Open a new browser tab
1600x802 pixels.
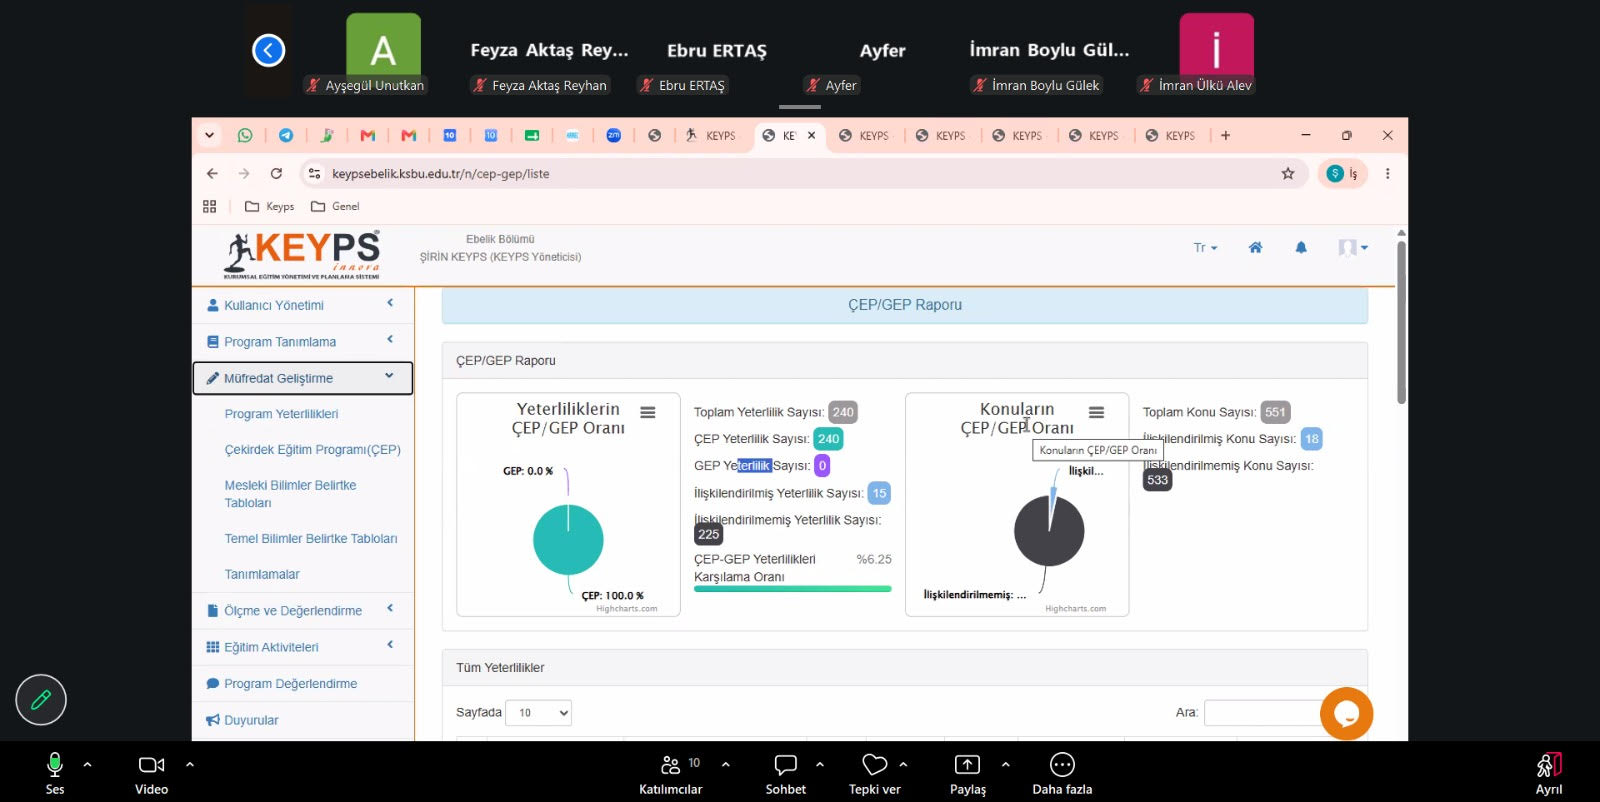tap(1226, 135)
